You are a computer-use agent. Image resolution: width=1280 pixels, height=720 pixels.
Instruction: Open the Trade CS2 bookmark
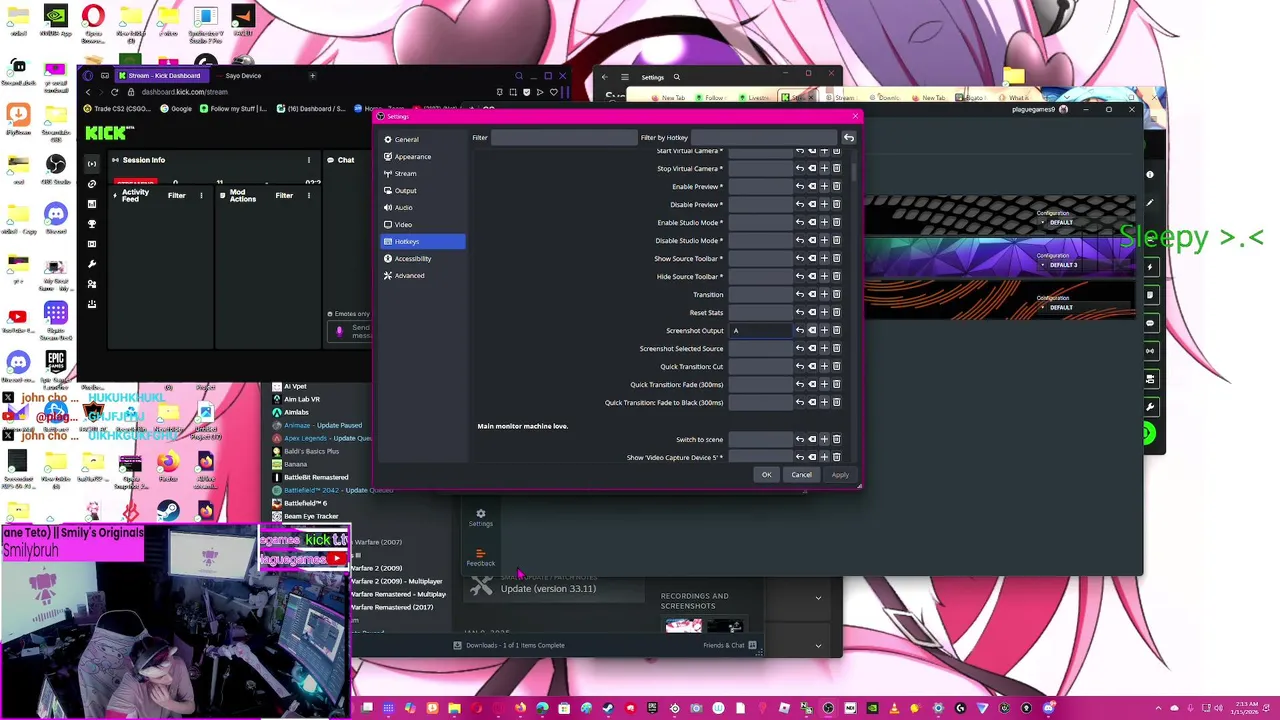tap(119, 109)
